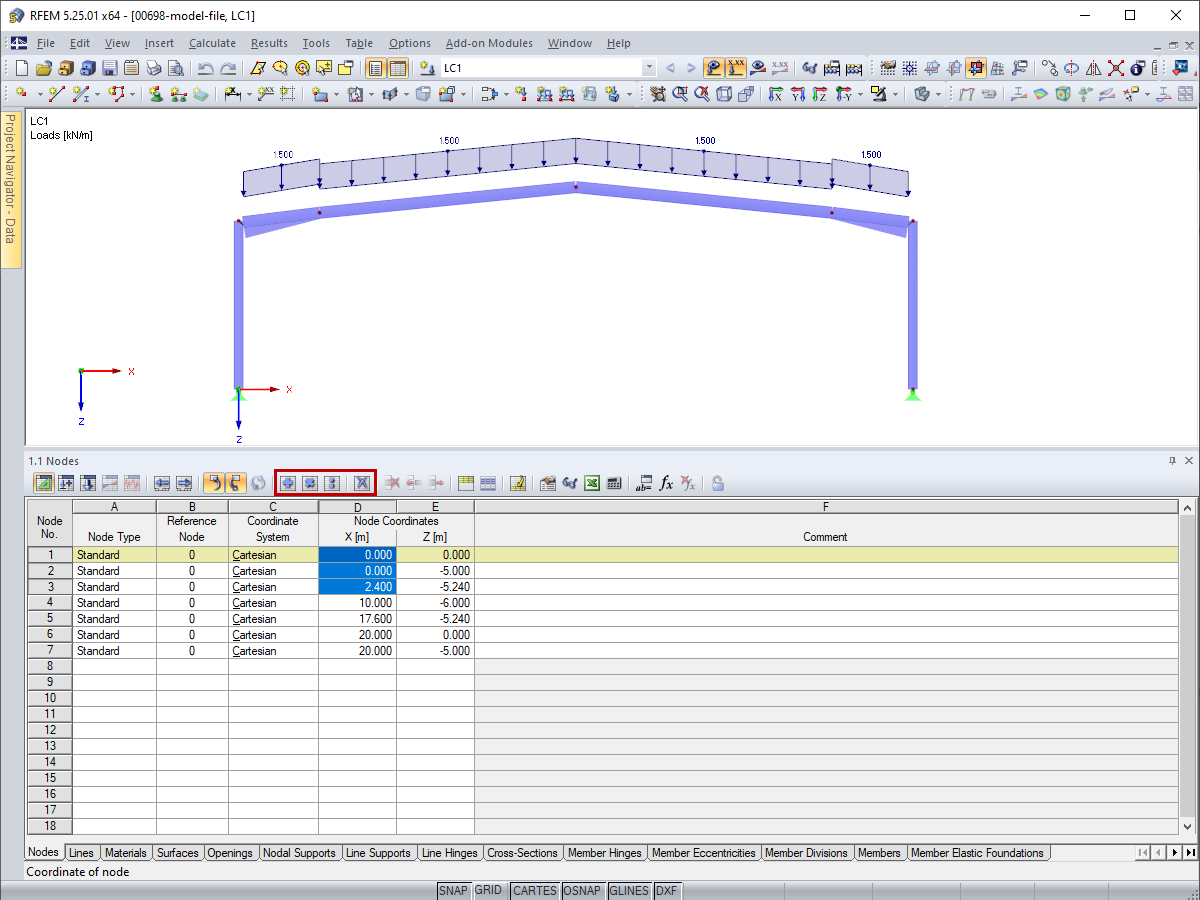Toggle the GRID status bar button

coord(489,890)
